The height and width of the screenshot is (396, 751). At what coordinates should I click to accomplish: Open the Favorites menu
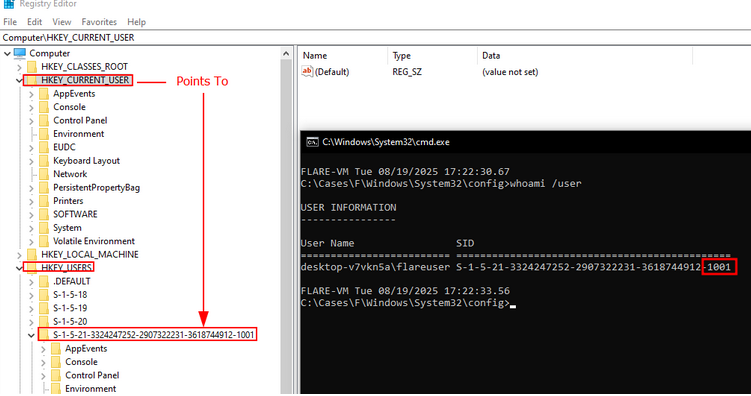[x=99, y=22]
